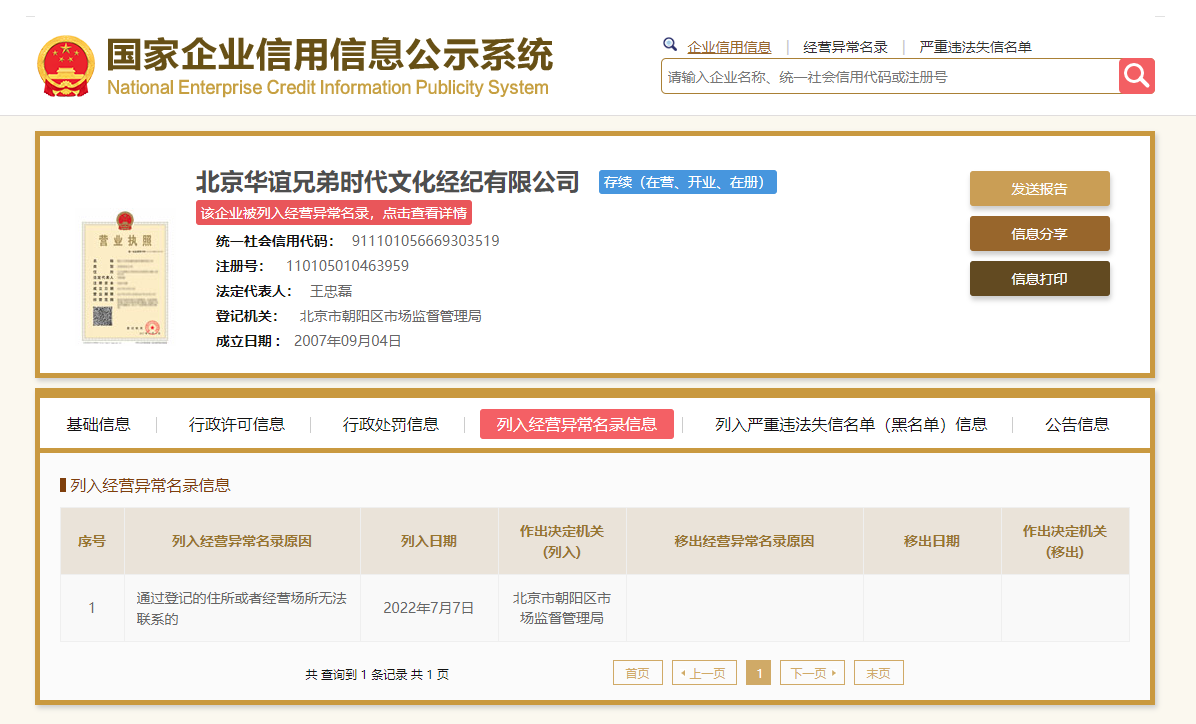Click the decision authority cell in table row 1

coord(562,608)
